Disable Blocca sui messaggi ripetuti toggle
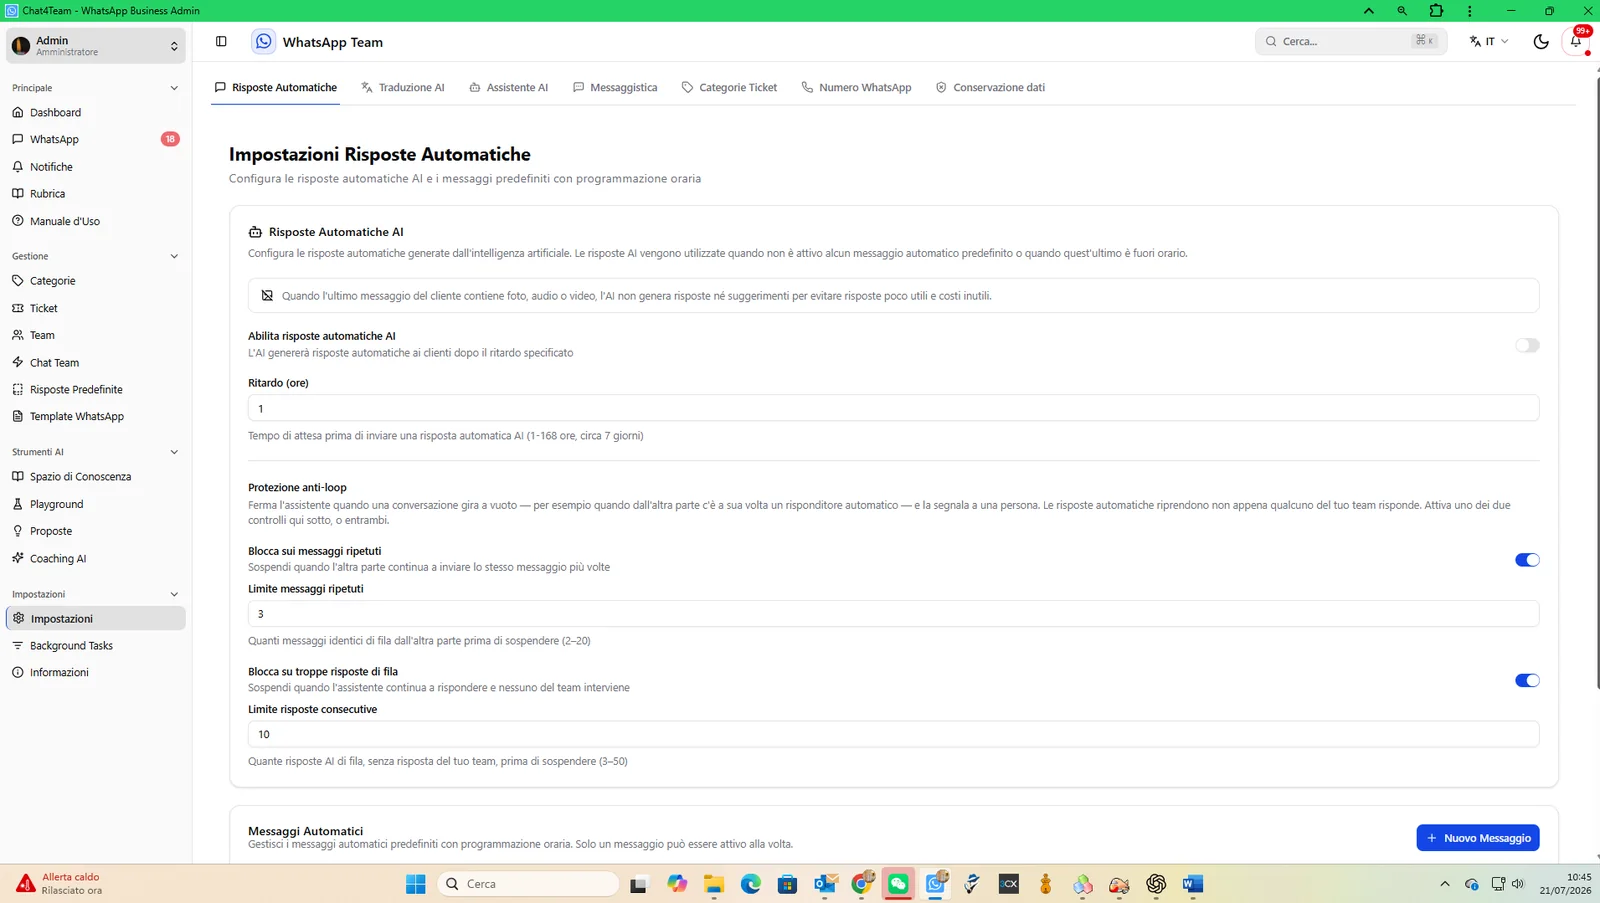1600x903 pixels. coord(1527,560)
